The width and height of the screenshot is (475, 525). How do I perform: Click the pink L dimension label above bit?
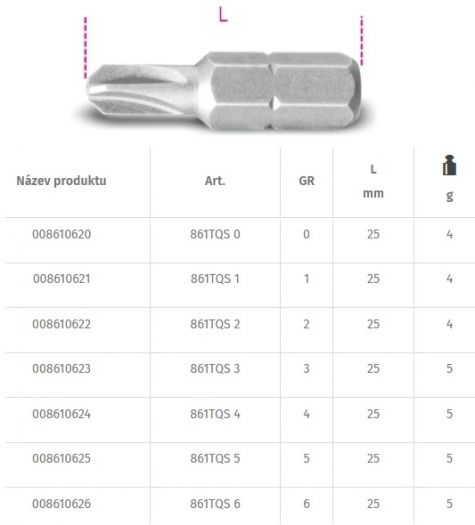[x=223, y=15]
